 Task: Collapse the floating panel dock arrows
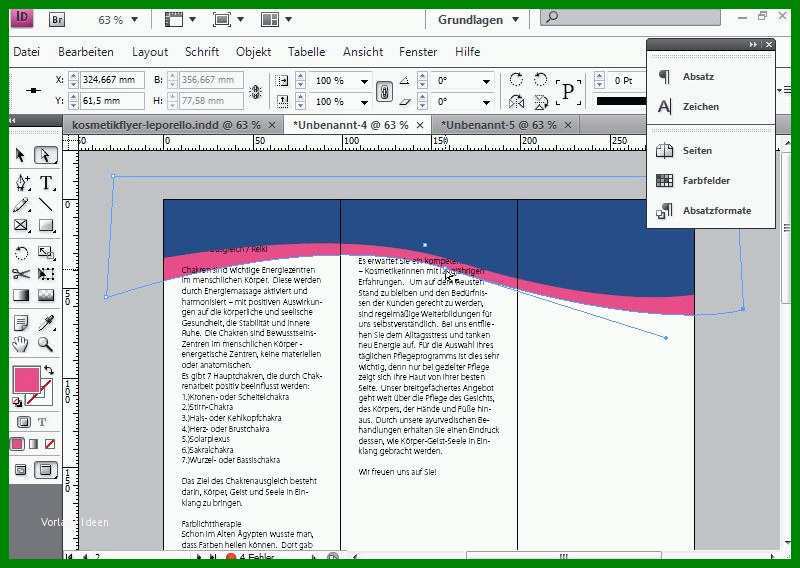[753, 45]
